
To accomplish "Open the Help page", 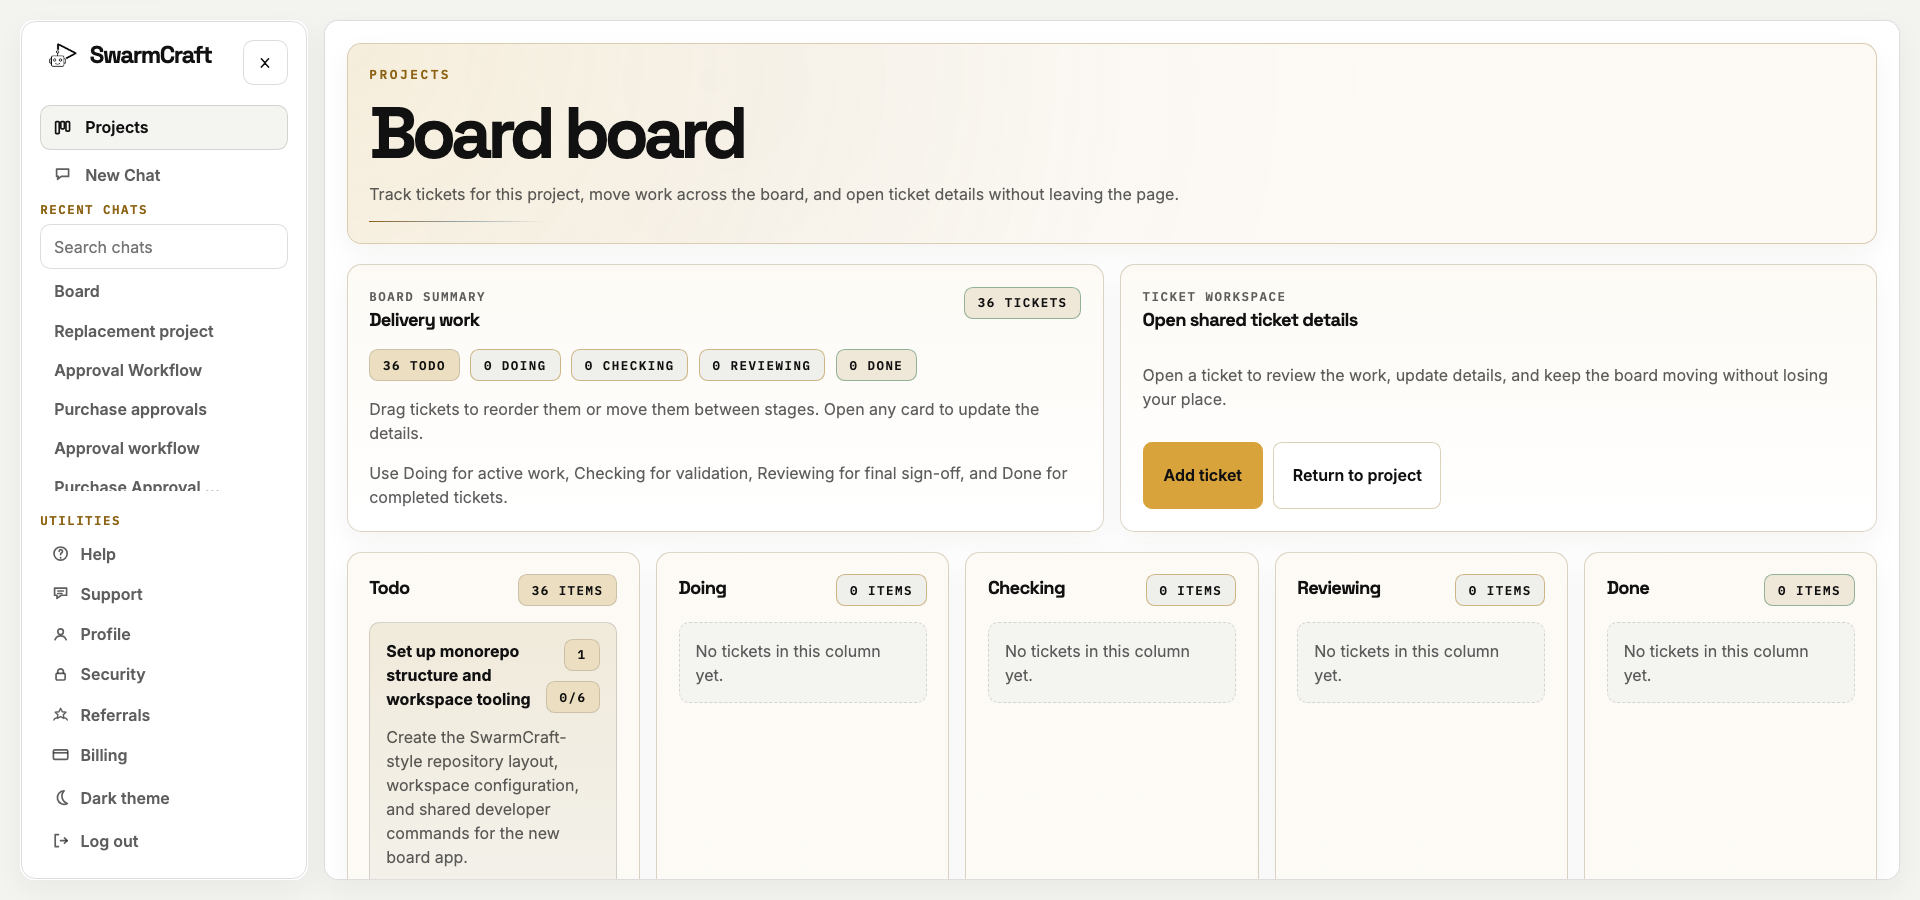I will (164, 554).
